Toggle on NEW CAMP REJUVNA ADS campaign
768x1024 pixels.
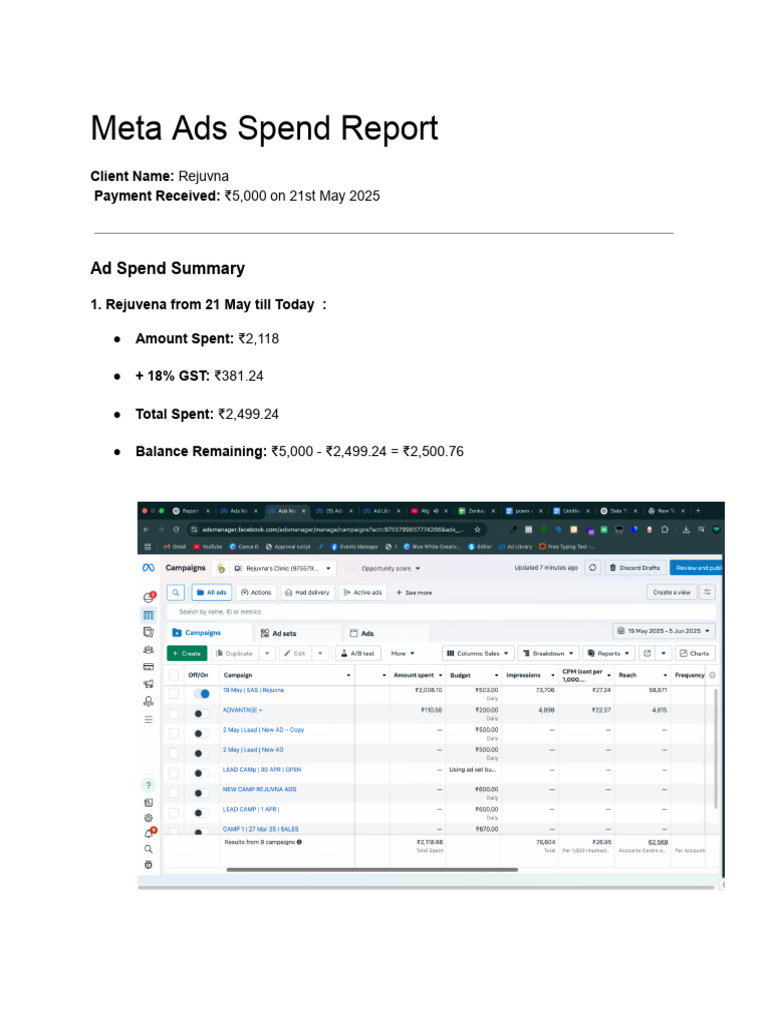[x=202, y=793]
